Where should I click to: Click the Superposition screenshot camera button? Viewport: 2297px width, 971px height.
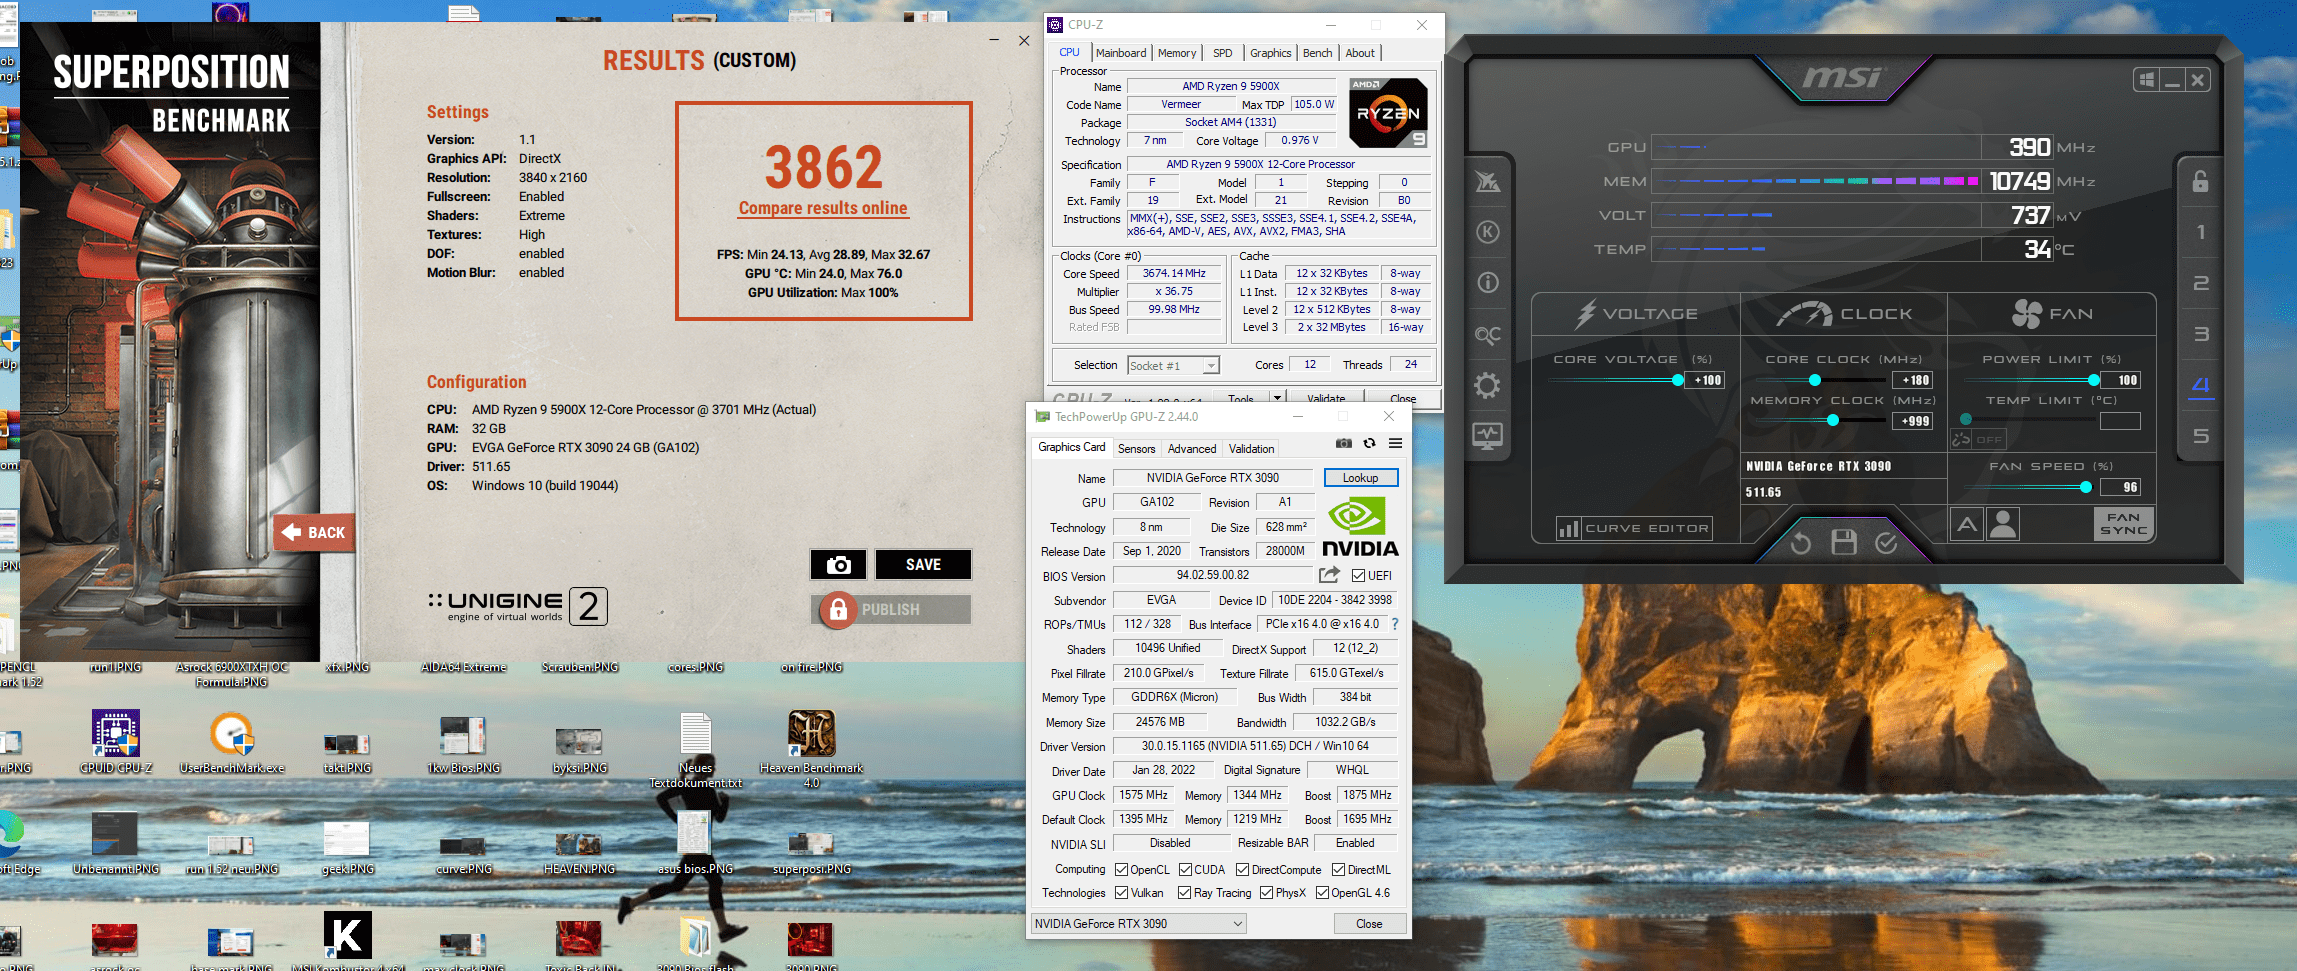pos(838,565)
